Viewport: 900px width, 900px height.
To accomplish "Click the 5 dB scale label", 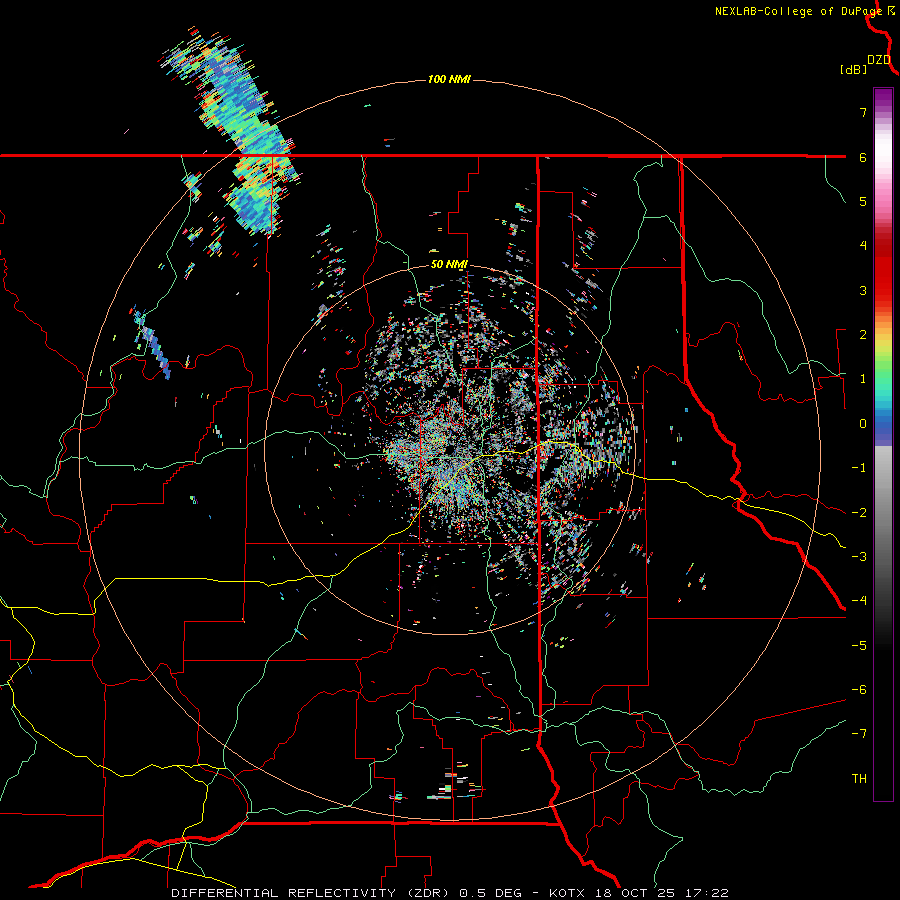I will (x=863, y=201).
